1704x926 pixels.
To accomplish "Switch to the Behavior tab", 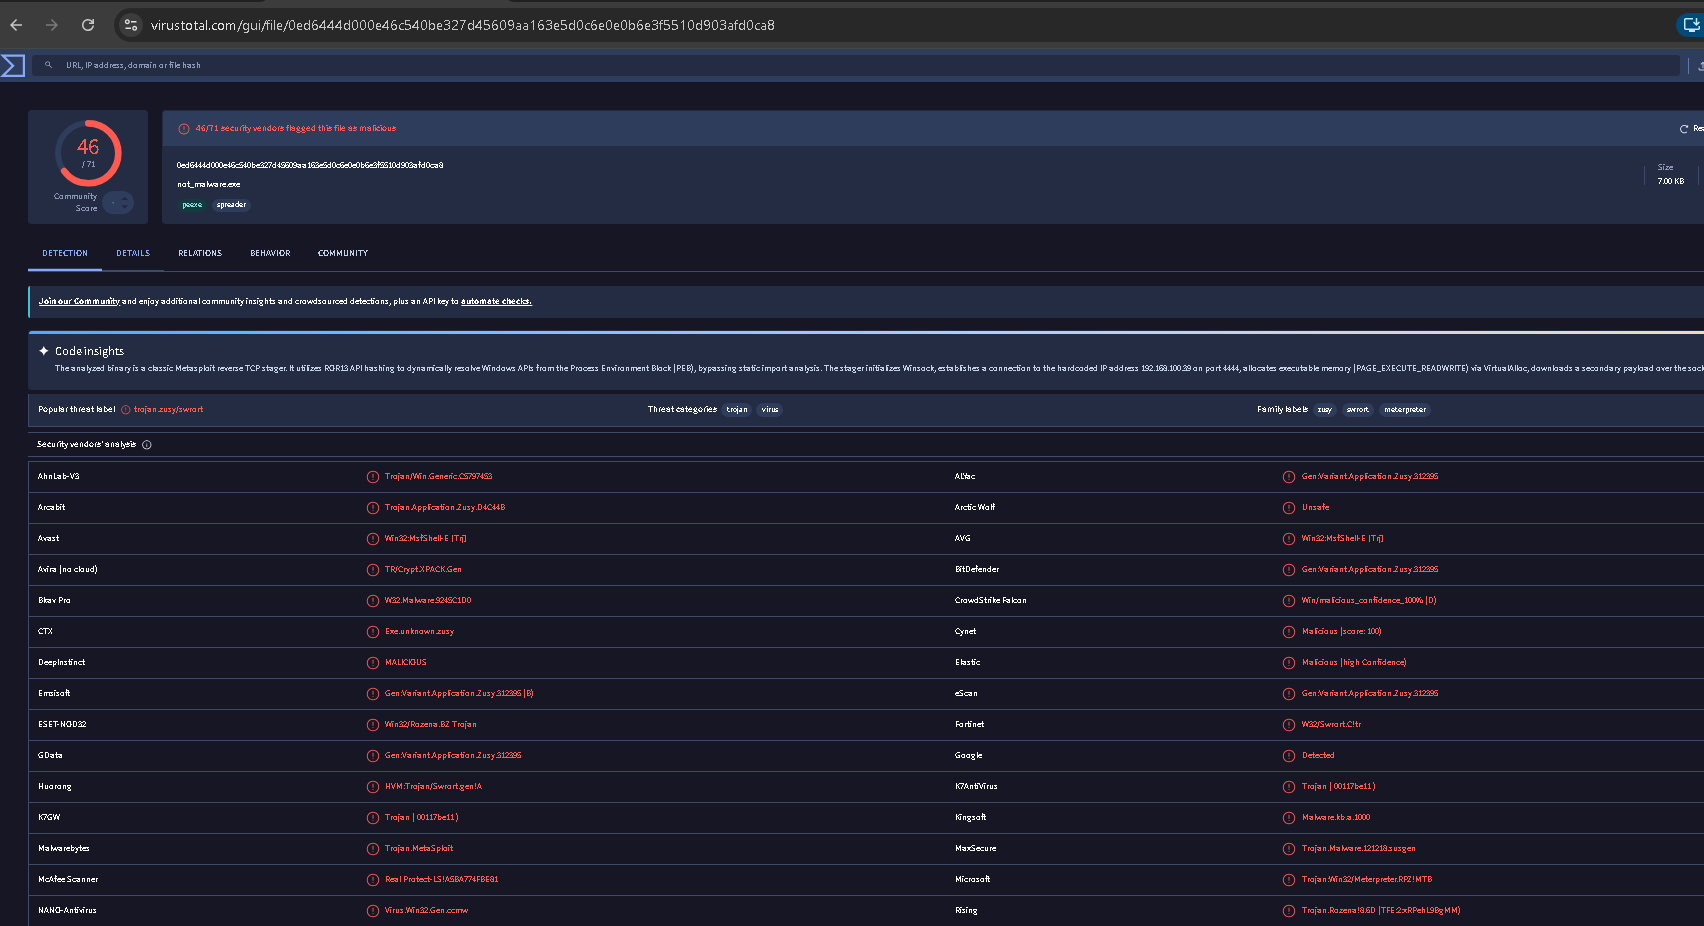I will coord(270,254).
